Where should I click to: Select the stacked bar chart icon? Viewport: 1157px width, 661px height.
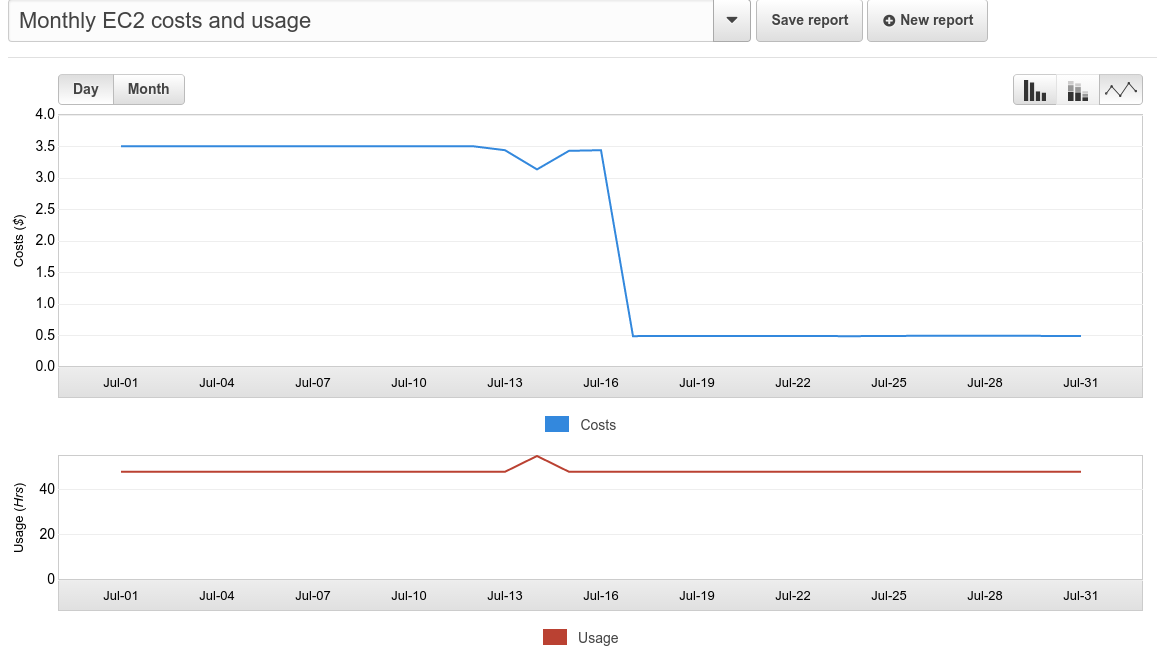tap(1077, 89)
